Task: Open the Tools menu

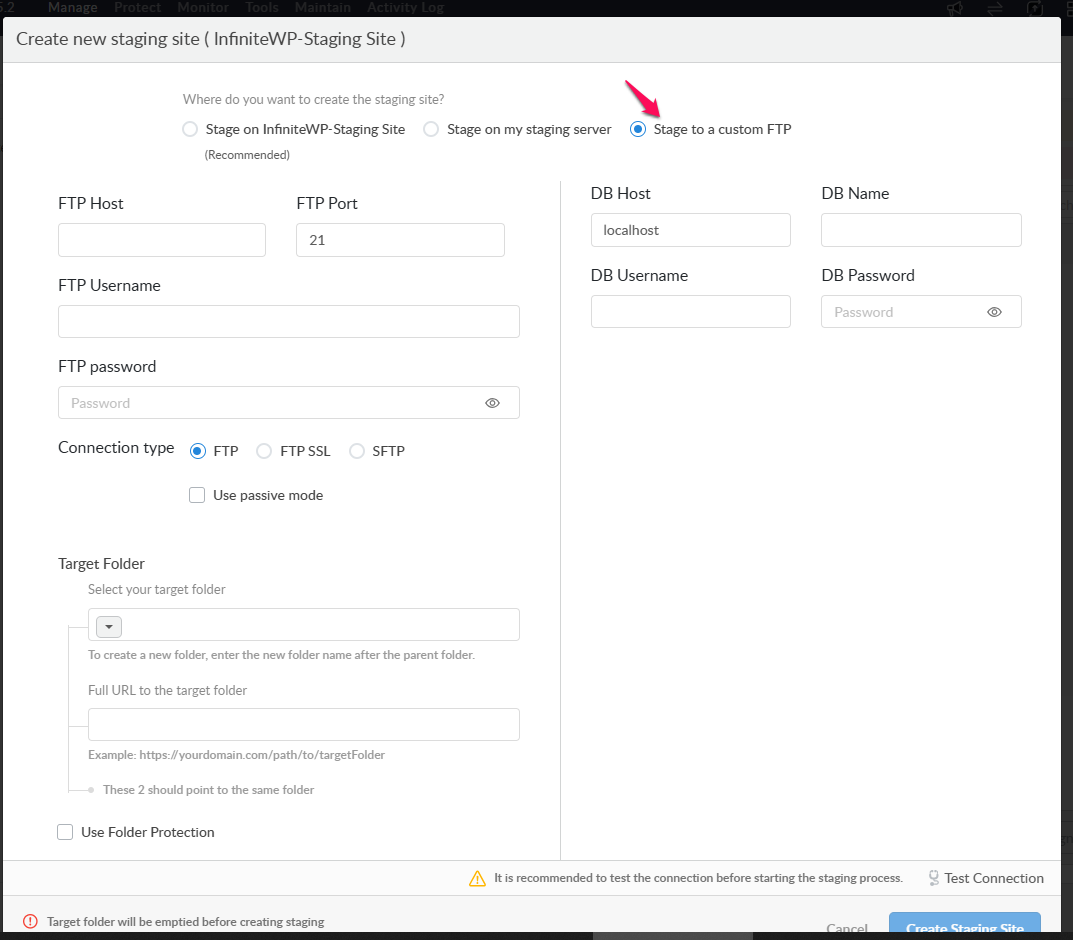Action: [262, 8]
